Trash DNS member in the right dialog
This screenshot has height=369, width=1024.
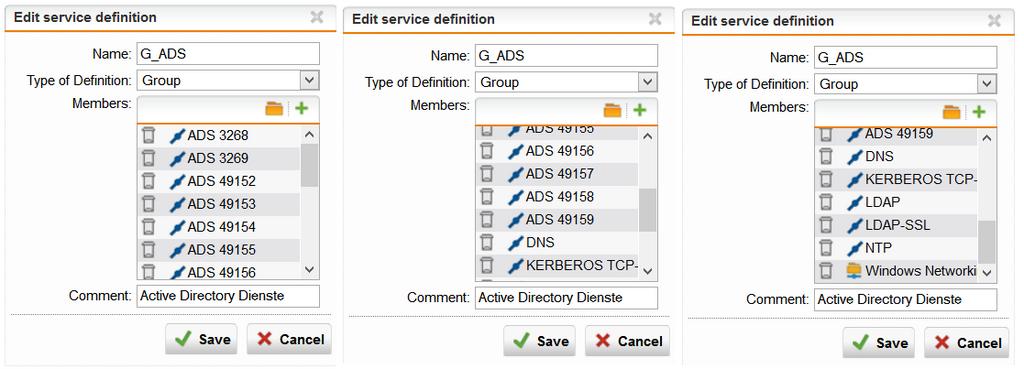pyautogui.click(x=826, y=156)
